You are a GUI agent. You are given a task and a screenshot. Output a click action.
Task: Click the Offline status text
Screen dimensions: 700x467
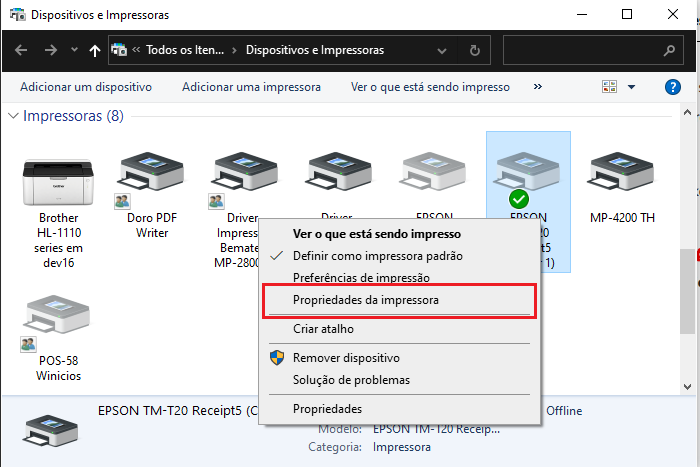coord(564,411)
